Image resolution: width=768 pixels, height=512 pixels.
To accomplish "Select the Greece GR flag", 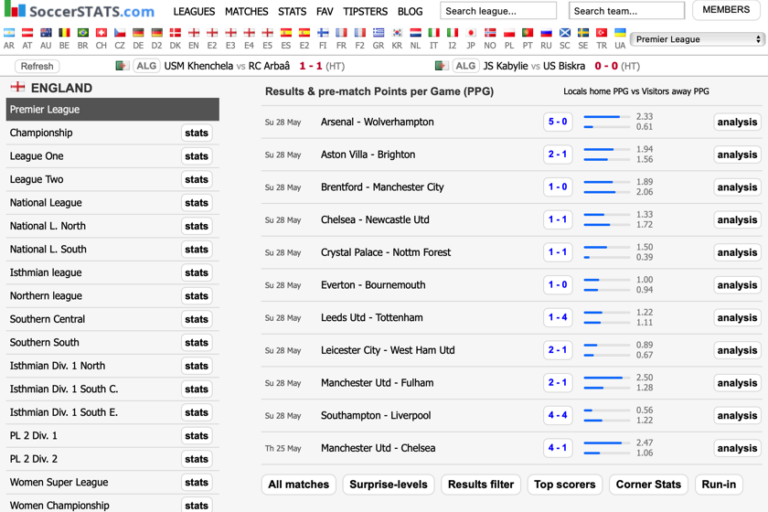I will [x=378, y=33].
